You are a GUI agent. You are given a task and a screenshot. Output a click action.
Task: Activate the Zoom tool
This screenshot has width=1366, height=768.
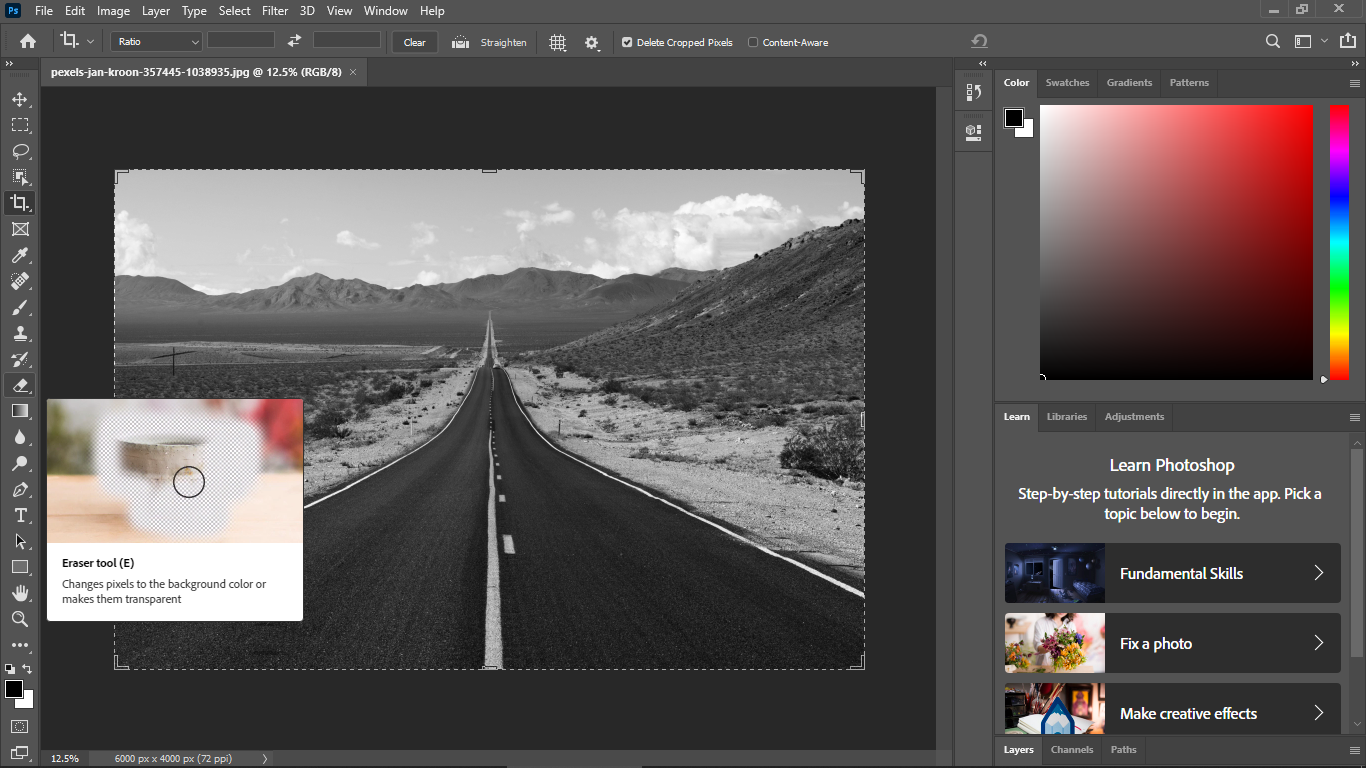click(x=19, y=619)
